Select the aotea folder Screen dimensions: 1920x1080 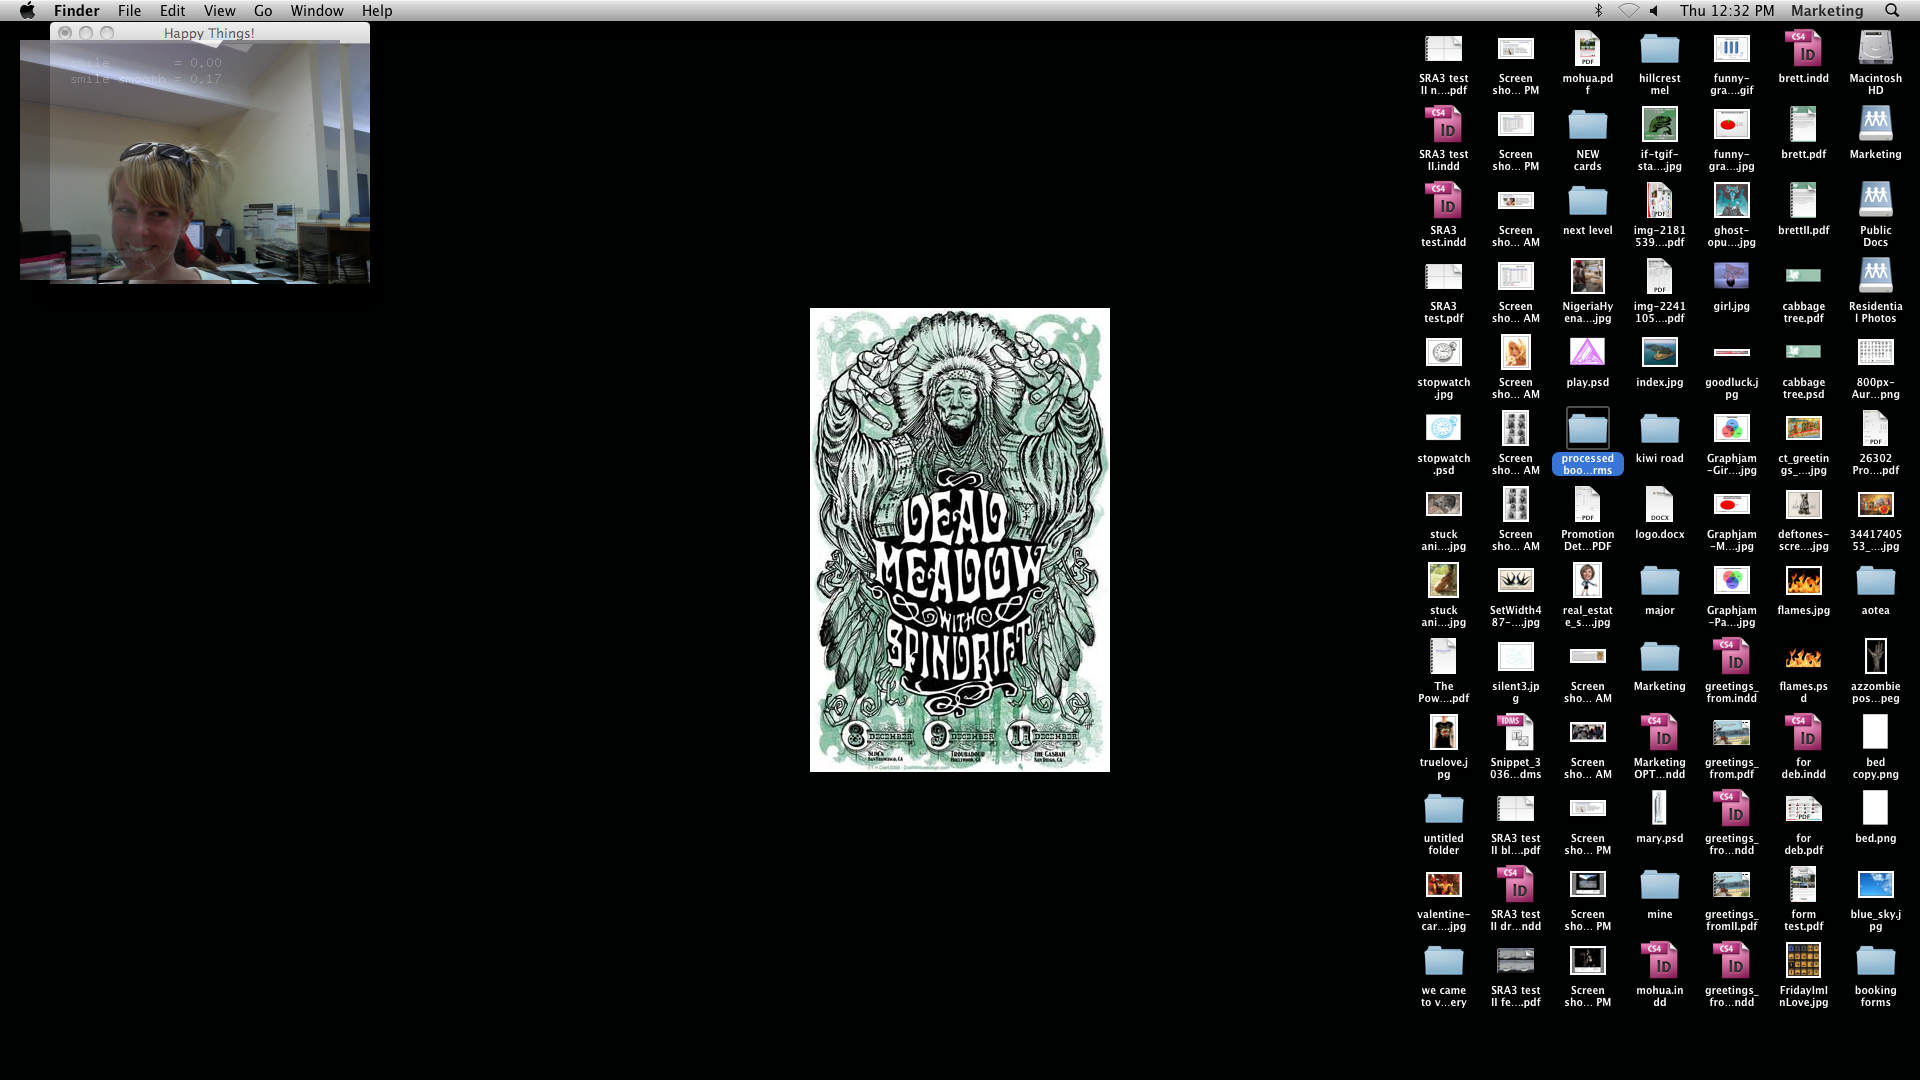tap(1875, 581)
